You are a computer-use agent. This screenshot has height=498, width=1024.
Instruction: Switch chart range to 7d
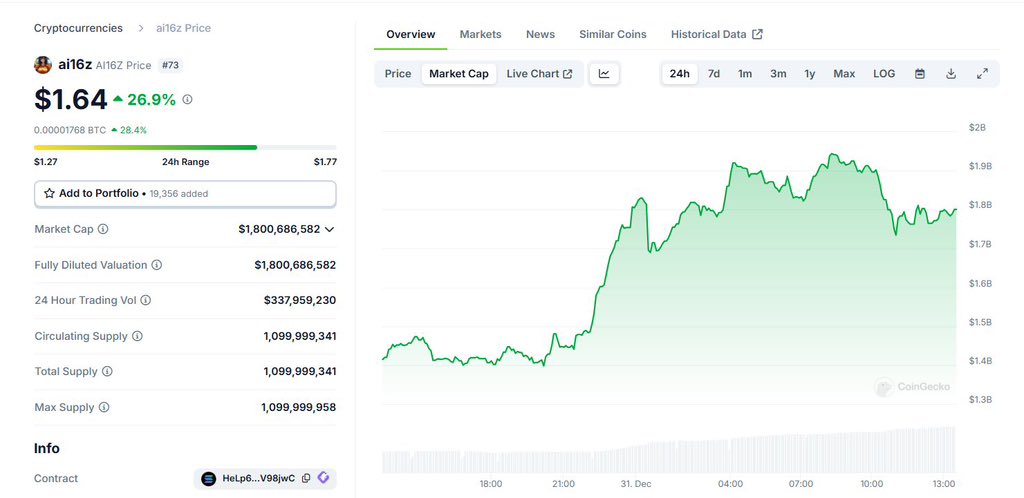click(714, 74)
